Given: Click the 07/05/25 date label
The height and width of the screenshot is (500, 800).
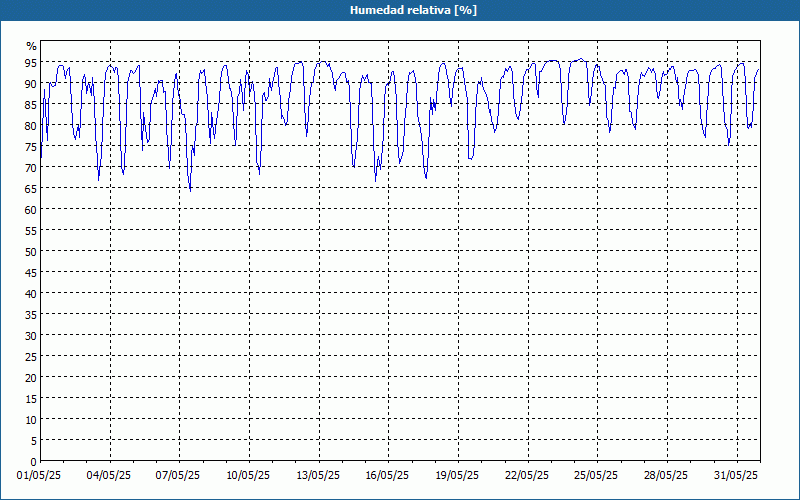Looking at the screenshot, I should [178, 476].
